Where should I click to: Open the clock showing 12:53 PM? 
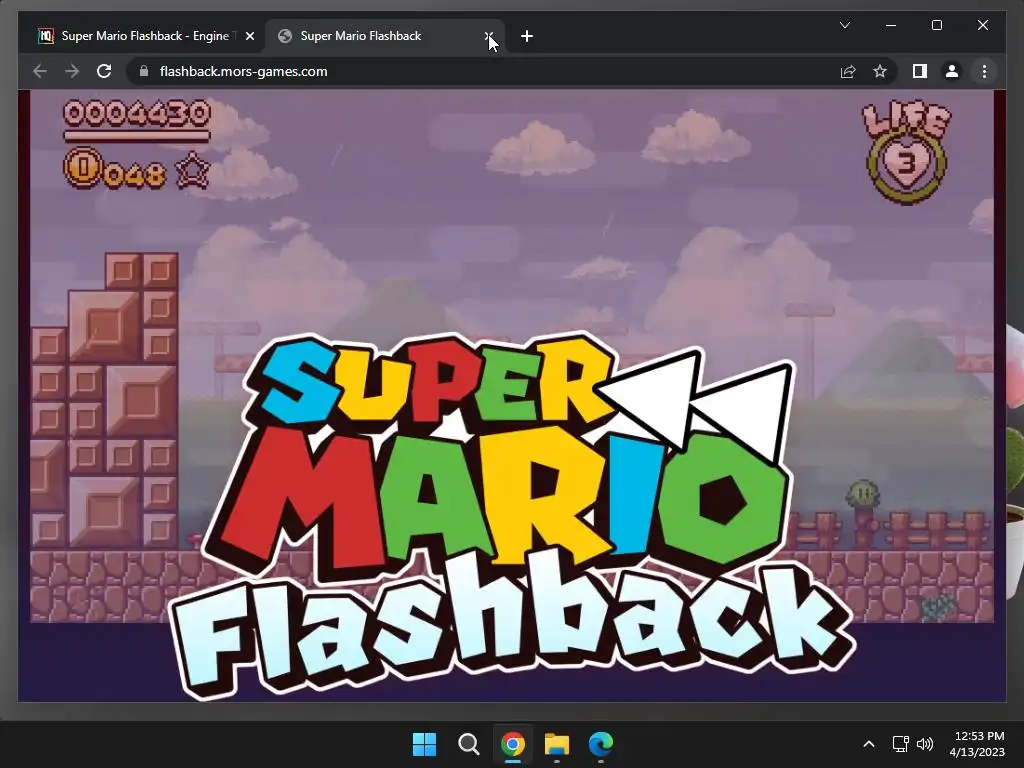tap(977, 744)
